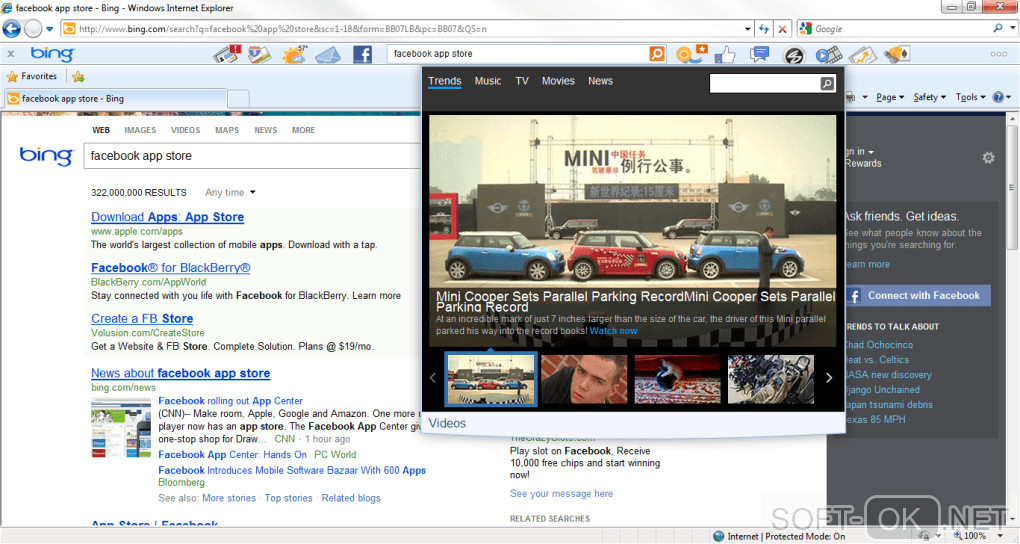Switch to the TV tab in panel
This screenshot has height=544, width=1020.
522,81
